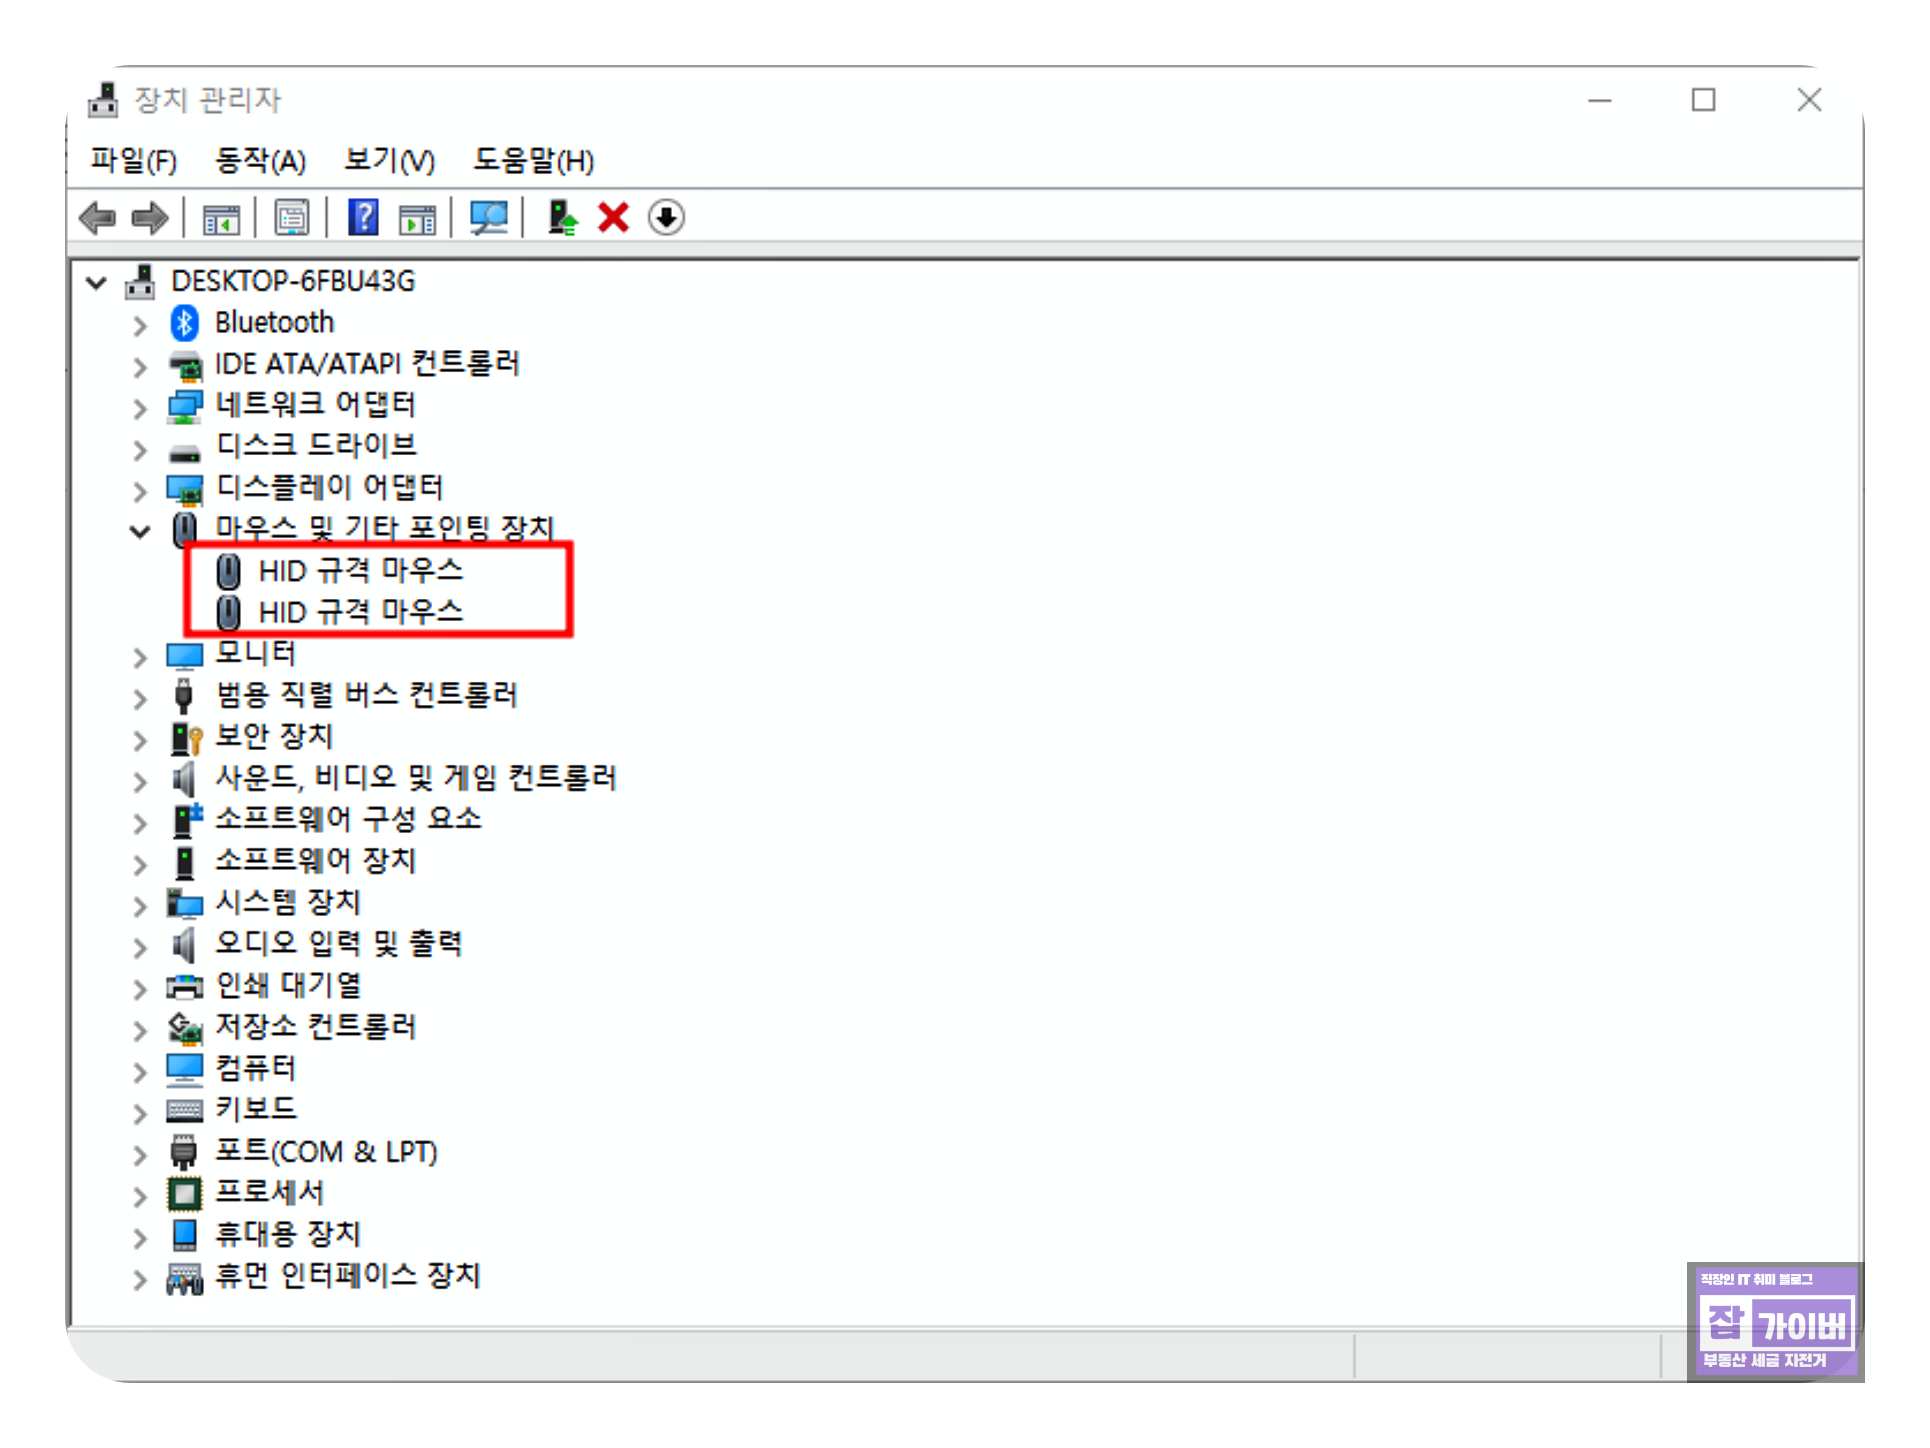The width and height of the screenshot is (1930, 1448).
Task: Click Scan for hardware changes monitor icon
Action: click(x=488, y=218)
